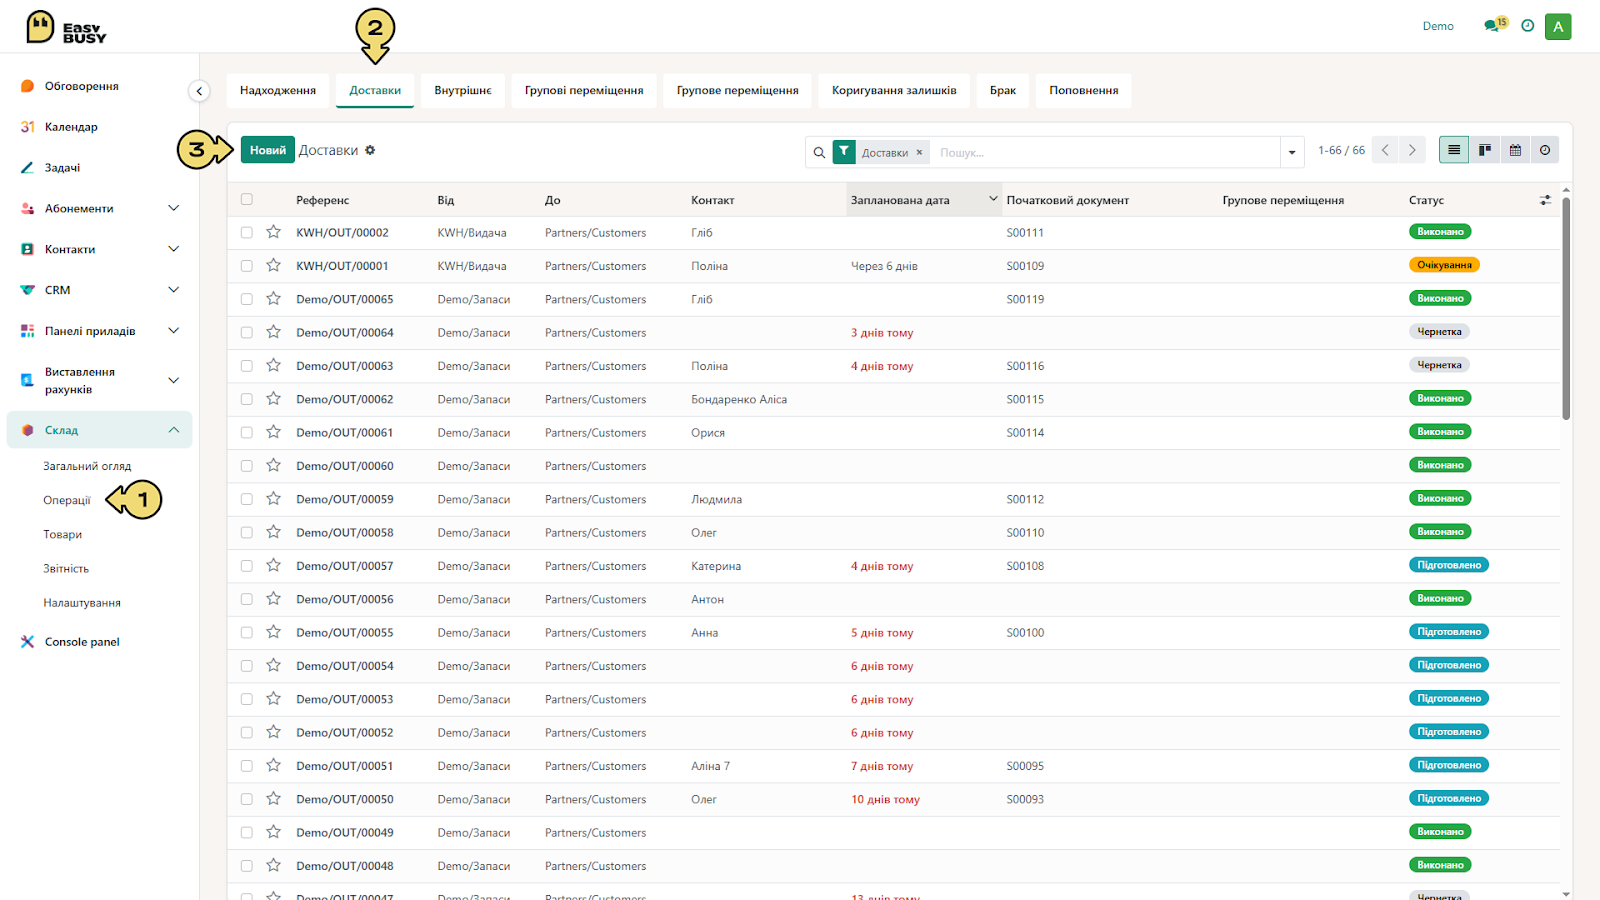This screenshot has width=1600, height=900.
Task: Open Загальний огляд in the Склад submenu
Action: click(87, 466)
